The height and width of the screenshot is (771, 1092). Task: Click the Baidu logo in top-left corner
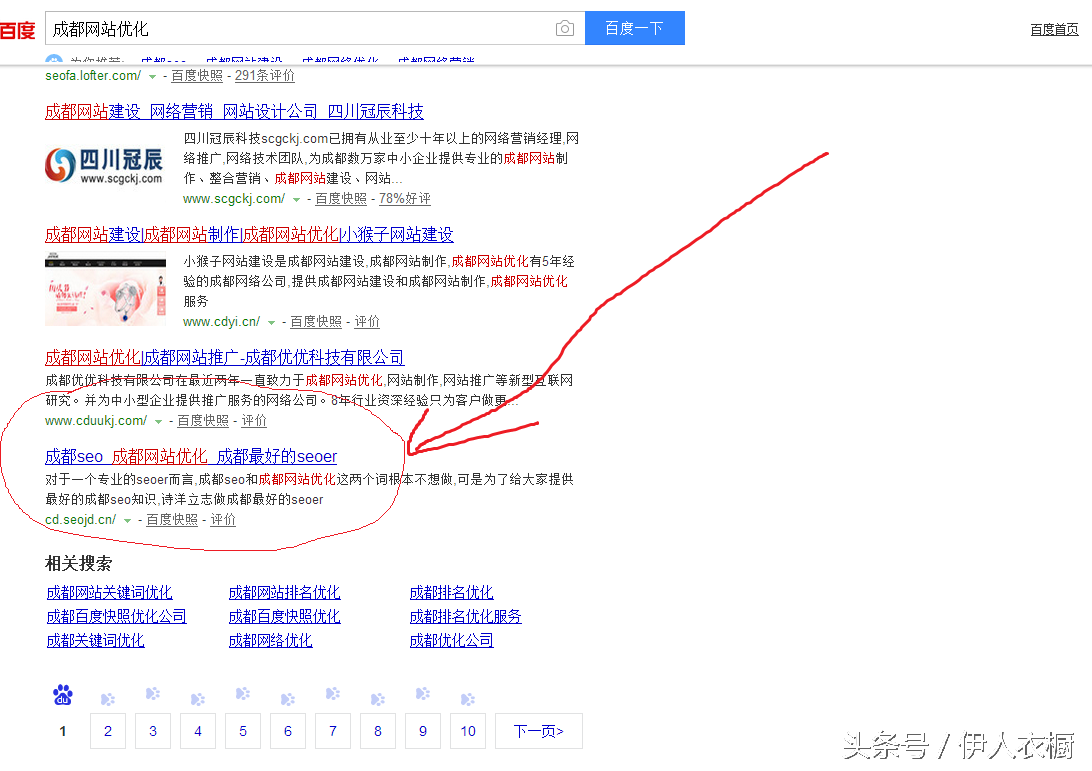click(x=16, y=28)
